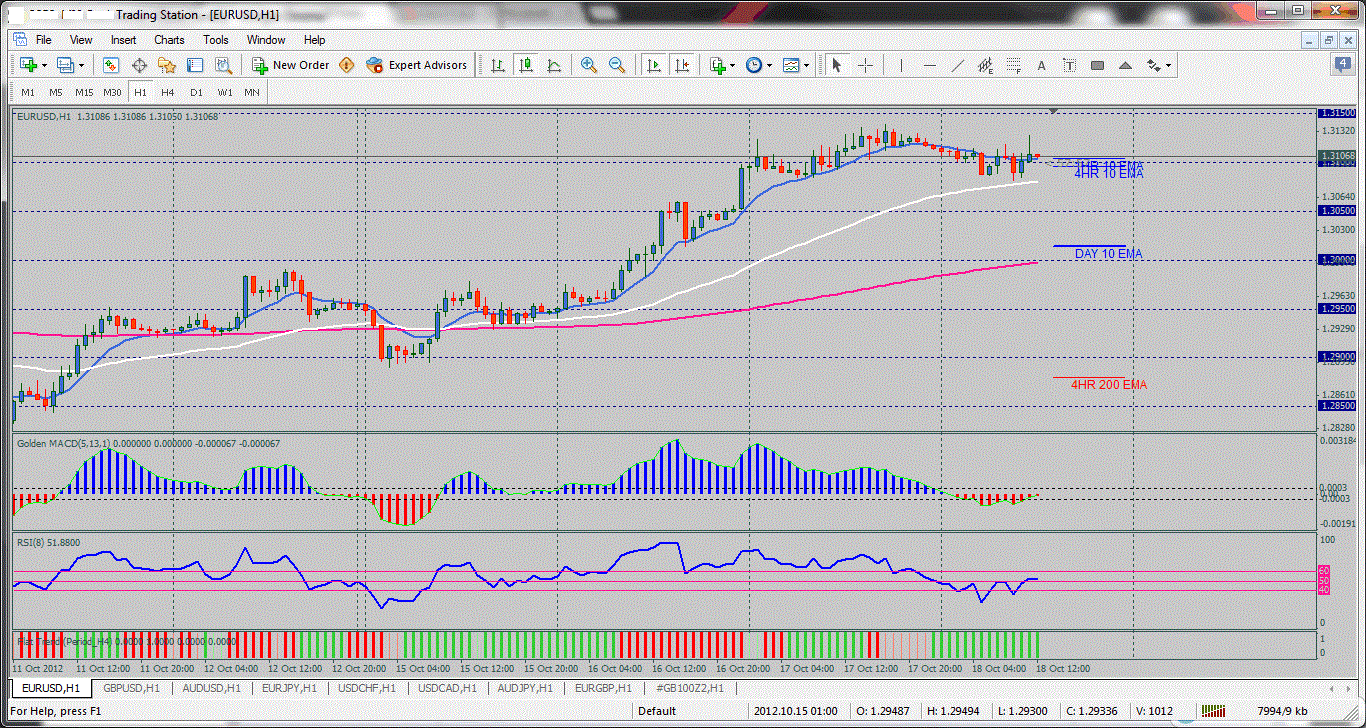Image resolution: width=1366 pixels, height=728 pixels.
Task: Switch timeframe to H4
Action: (168, 92)
